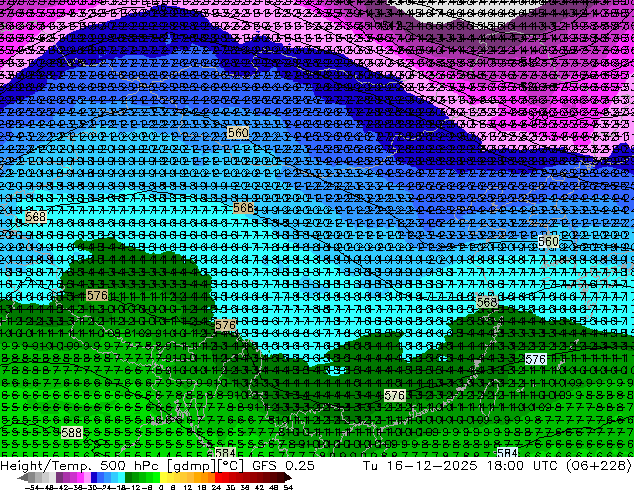Screen dimensions: 634x490
Task: Click the gray left arrow end of color scale
Action: click(23, 478)
